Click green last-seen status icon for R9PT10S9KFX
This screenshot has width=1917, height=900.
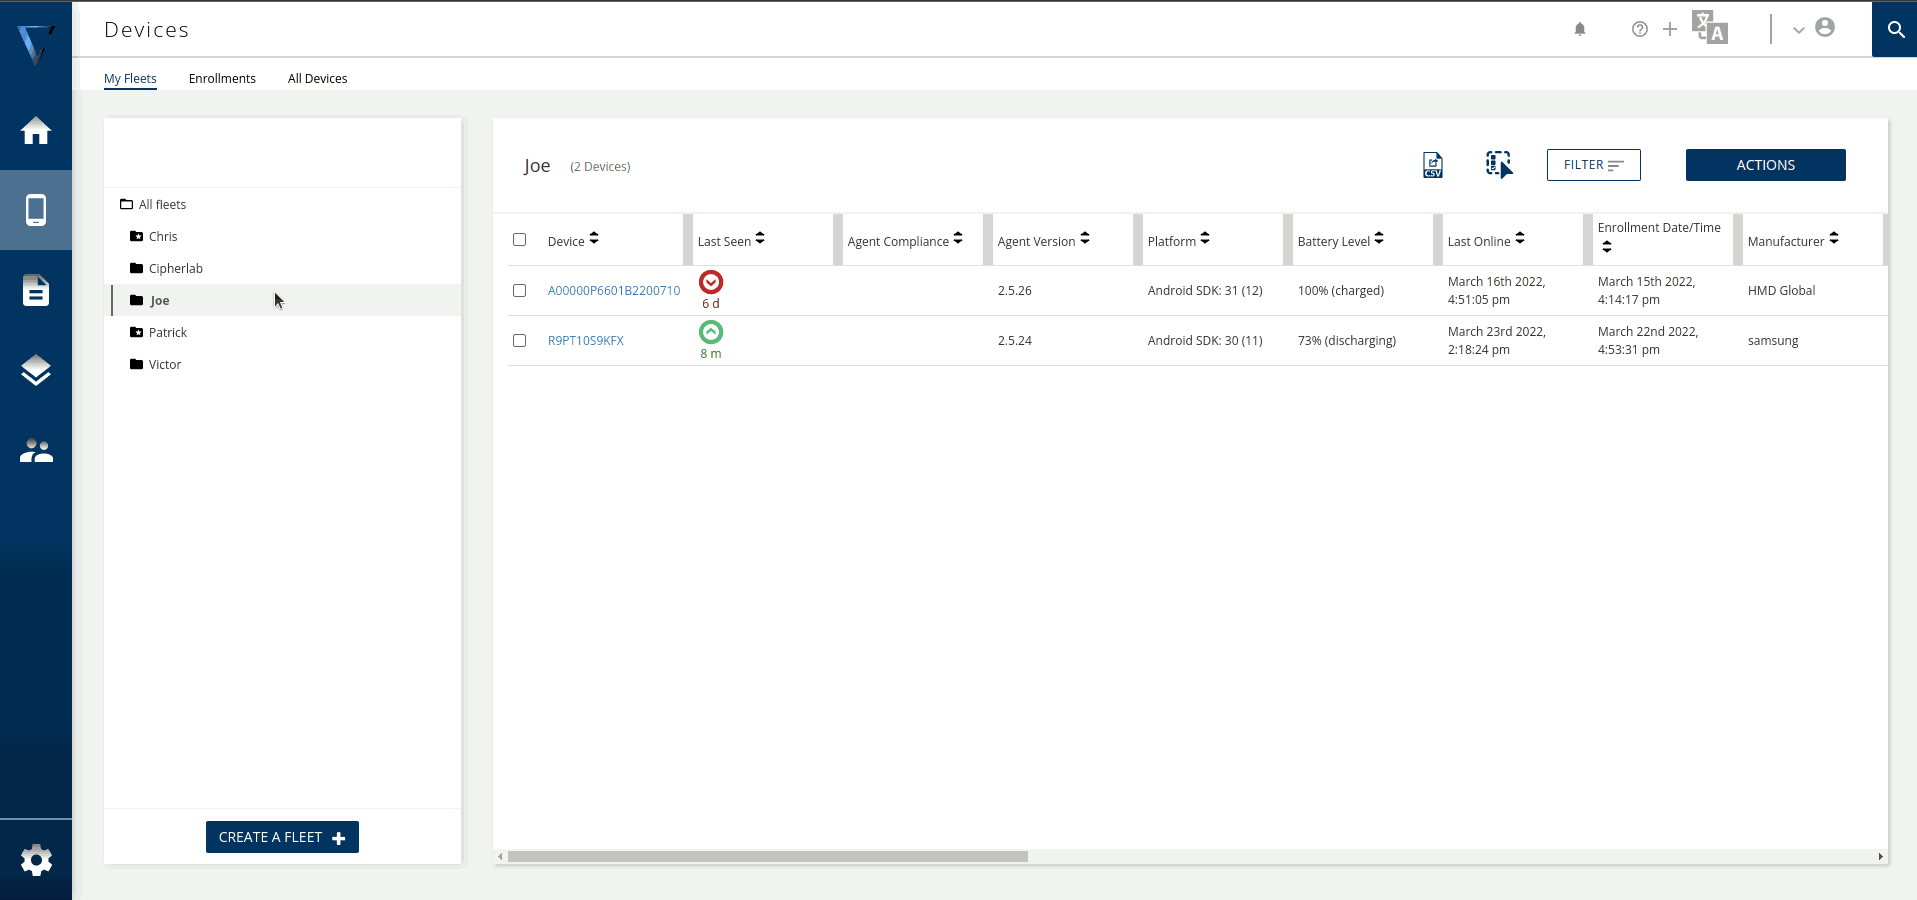click(711, 332)
